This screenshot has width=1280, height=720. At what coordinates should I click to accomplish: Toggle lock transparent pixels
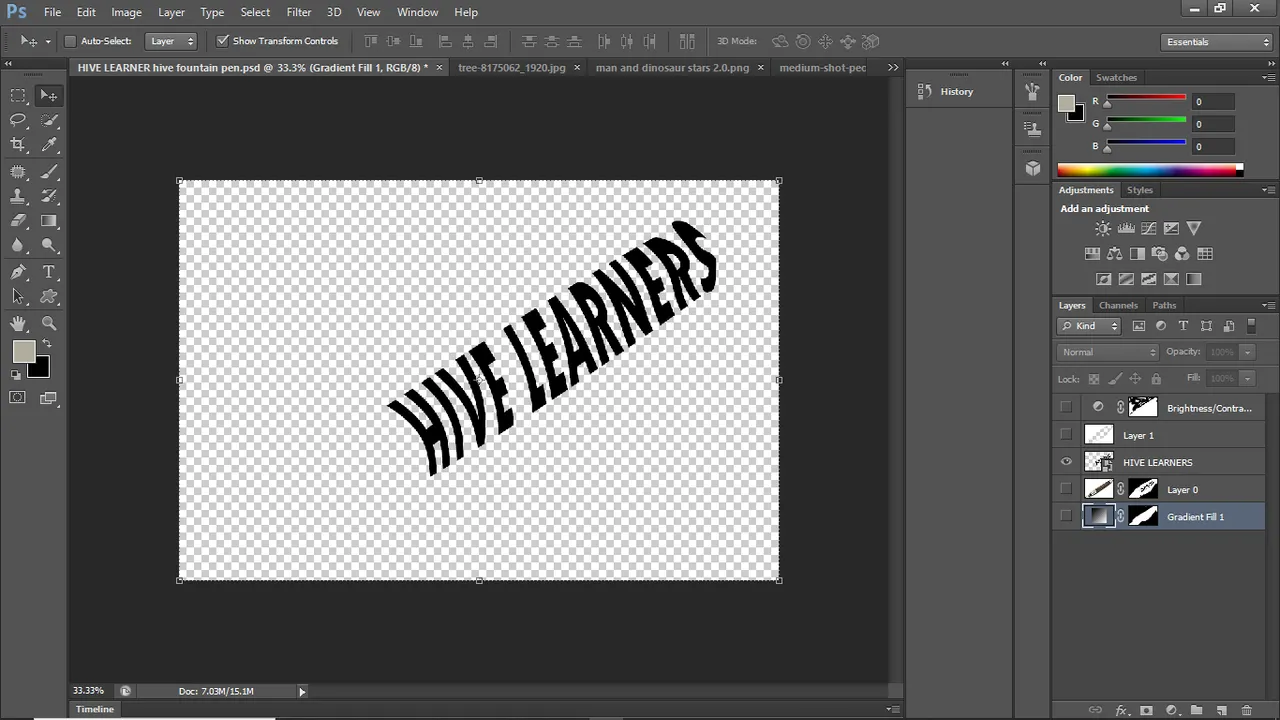point(1094,379)
